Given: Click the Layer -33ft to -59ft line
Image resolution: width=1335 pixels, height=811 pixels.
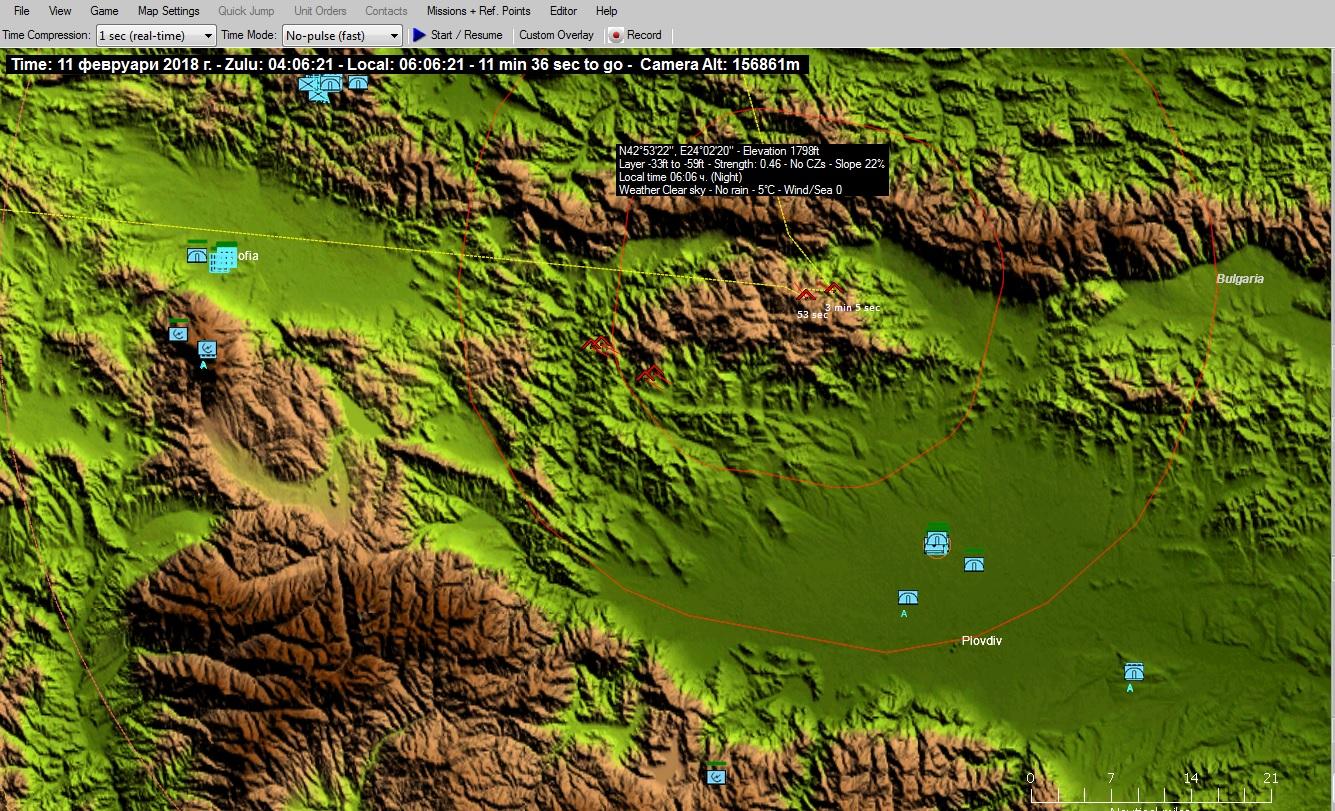Looking at the screenshot, I should 751,163.
